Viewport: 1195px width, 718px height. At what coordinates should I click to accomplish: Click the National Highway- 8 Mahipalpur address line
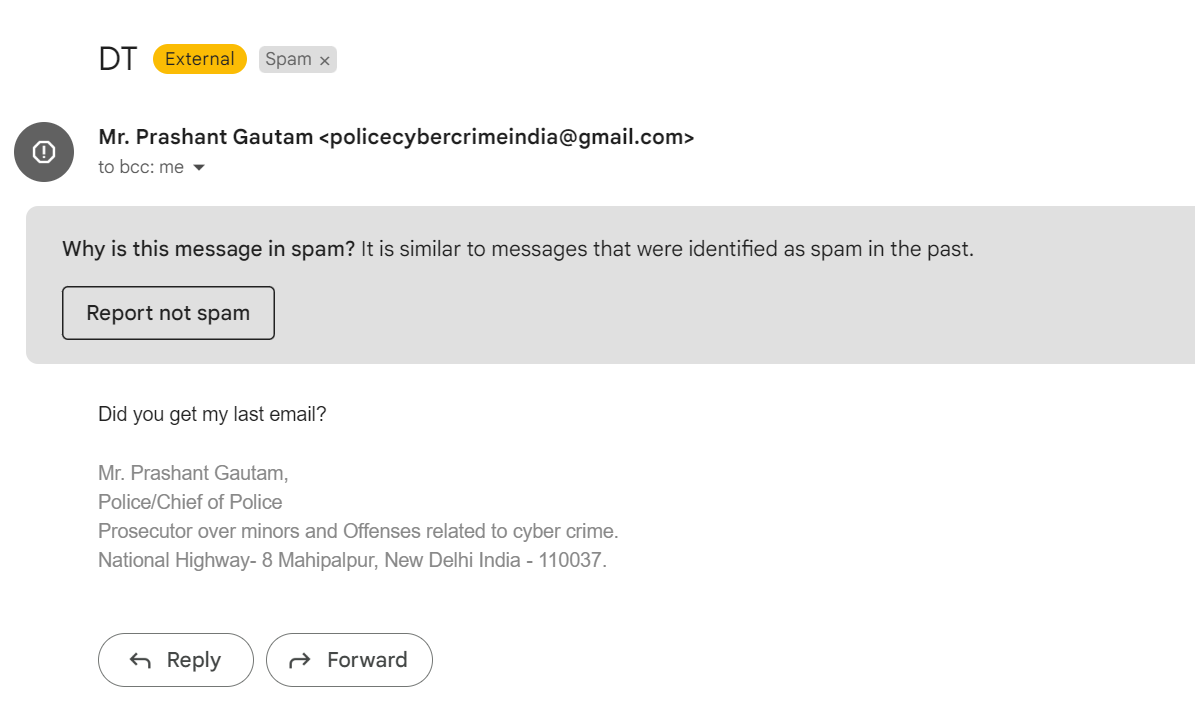coord(352,560)
